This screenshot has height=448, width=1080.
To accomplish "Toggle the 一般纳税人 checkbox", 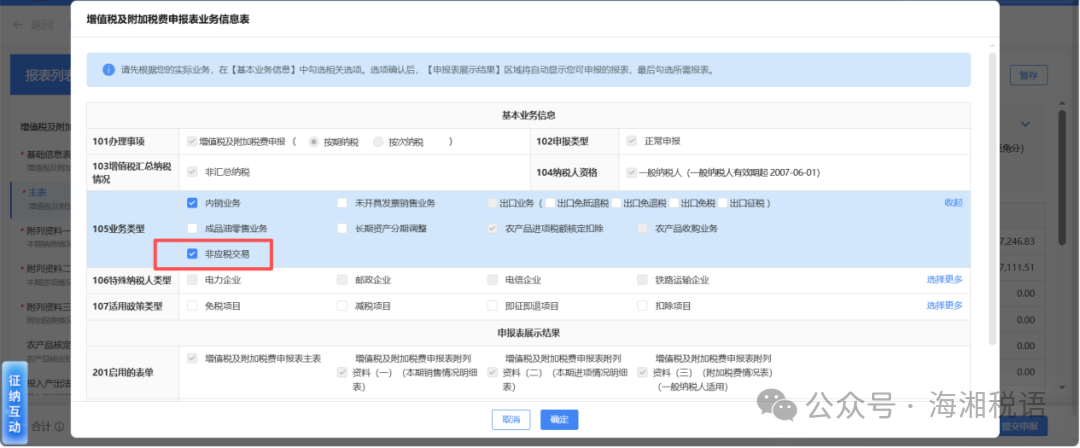I will click(x=631, y=172).
